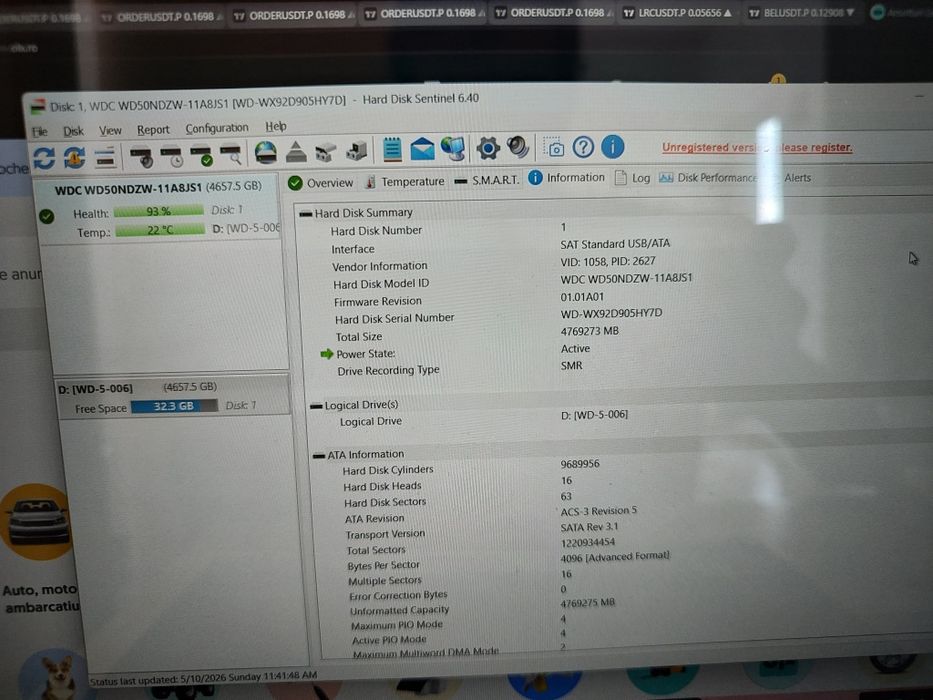This screenshot has width=933, height=700.
Task: Select the BELUSDT.P browser tab behind
Action: 801,12
